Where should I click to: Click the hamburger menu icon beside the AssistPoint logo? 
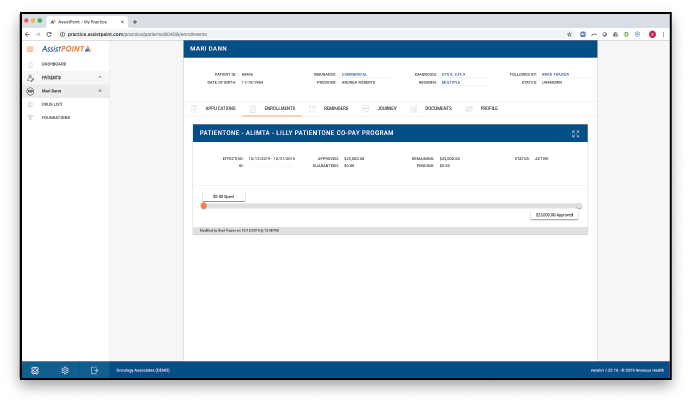click(x=30, y=49)
